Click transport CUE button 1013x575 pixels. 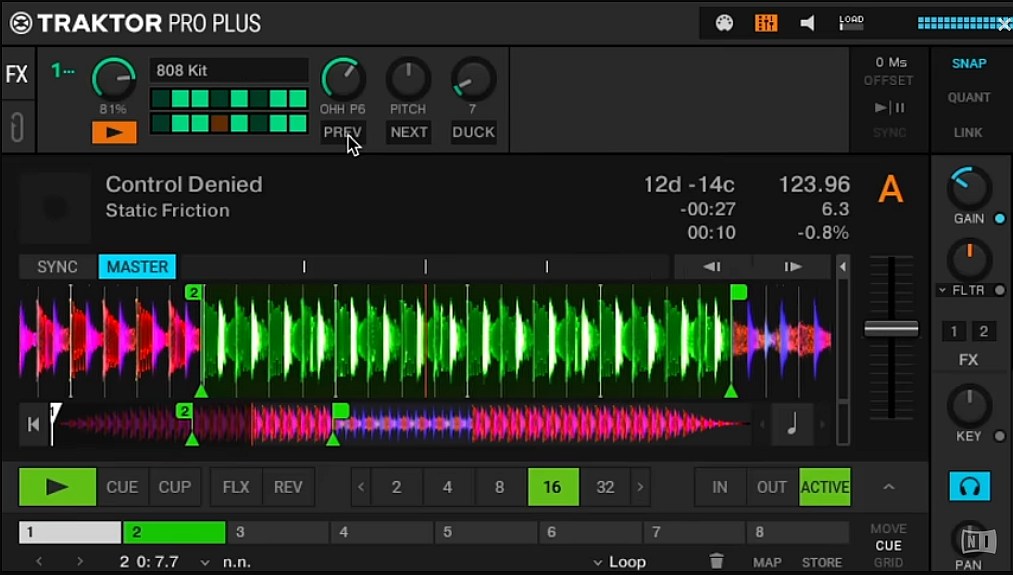(122, 486)
